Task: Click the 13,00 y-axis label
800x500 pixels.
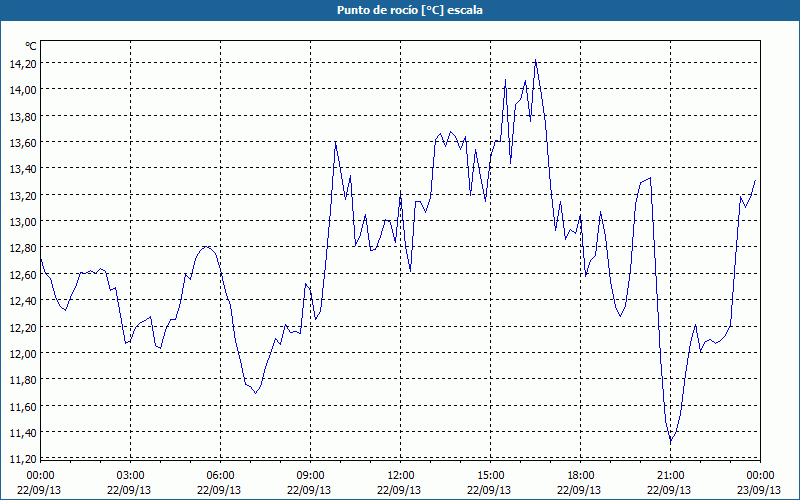Action: [22, 221]
